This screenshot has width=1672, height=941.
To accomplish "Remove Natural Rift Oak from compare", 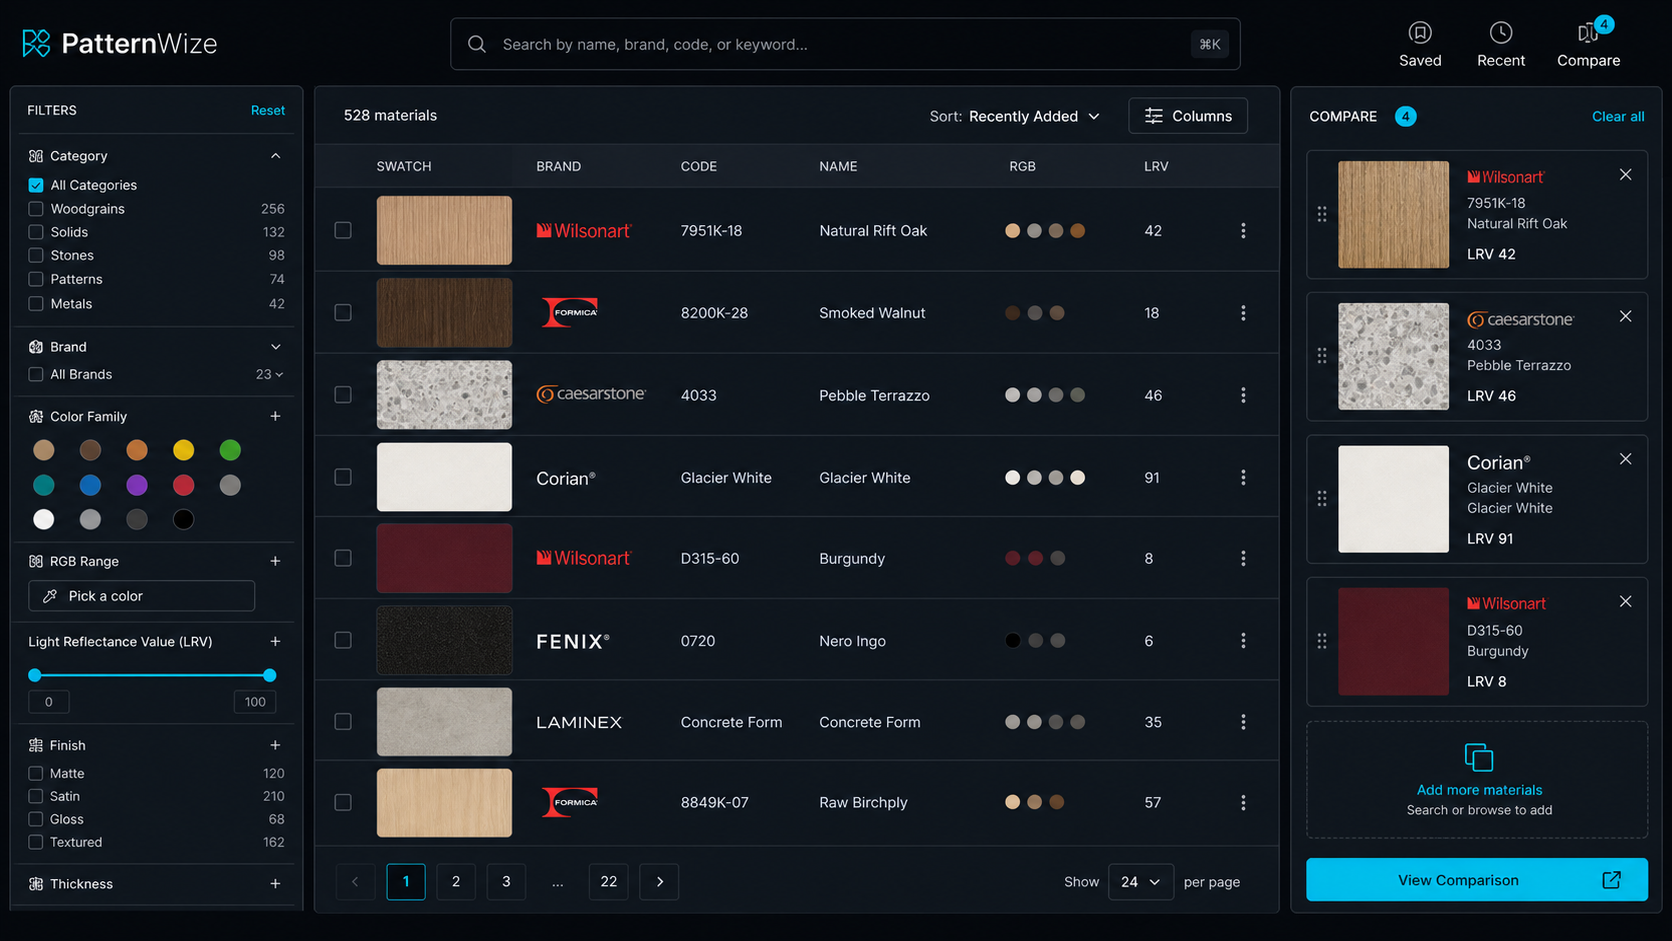I will tap(1625, 175).
